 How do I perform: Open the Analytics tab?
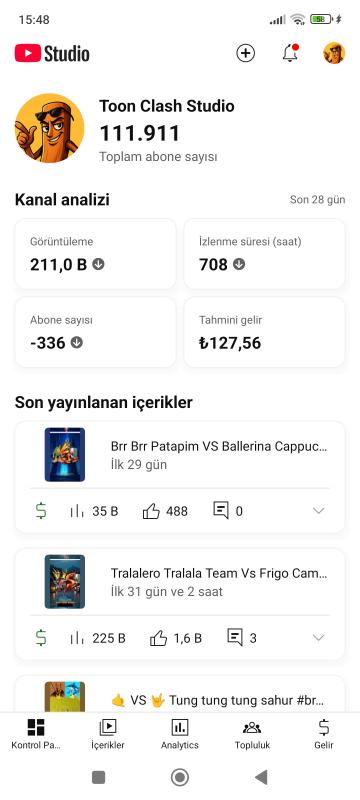point(179,734)
